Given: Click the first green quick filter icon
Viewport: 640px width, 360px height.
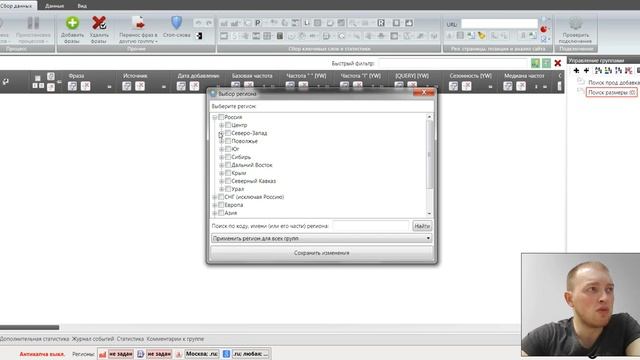Looking at the screenshot, I should (x=535, y=63).
